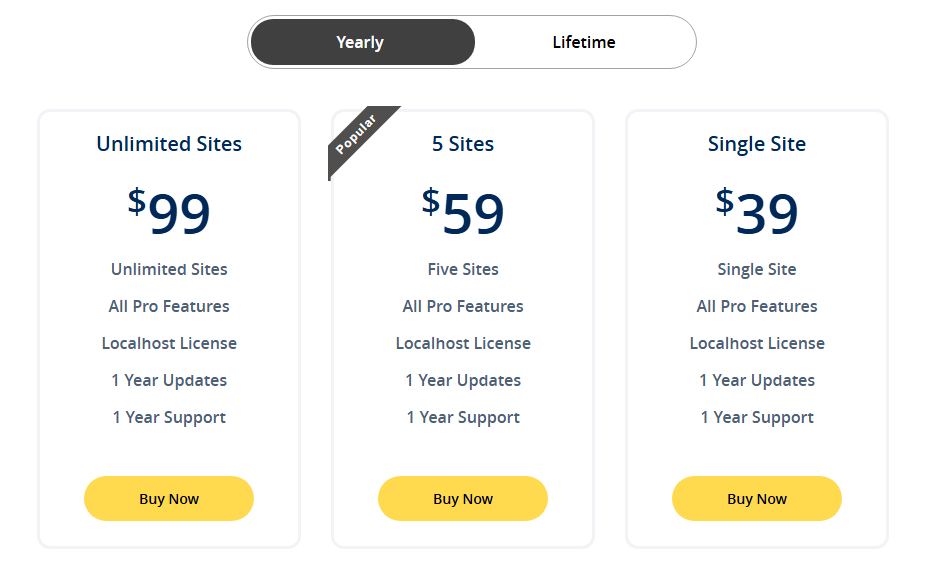Click the Single Site plan heading
This screenshot has height=588, width=928.
756,144
